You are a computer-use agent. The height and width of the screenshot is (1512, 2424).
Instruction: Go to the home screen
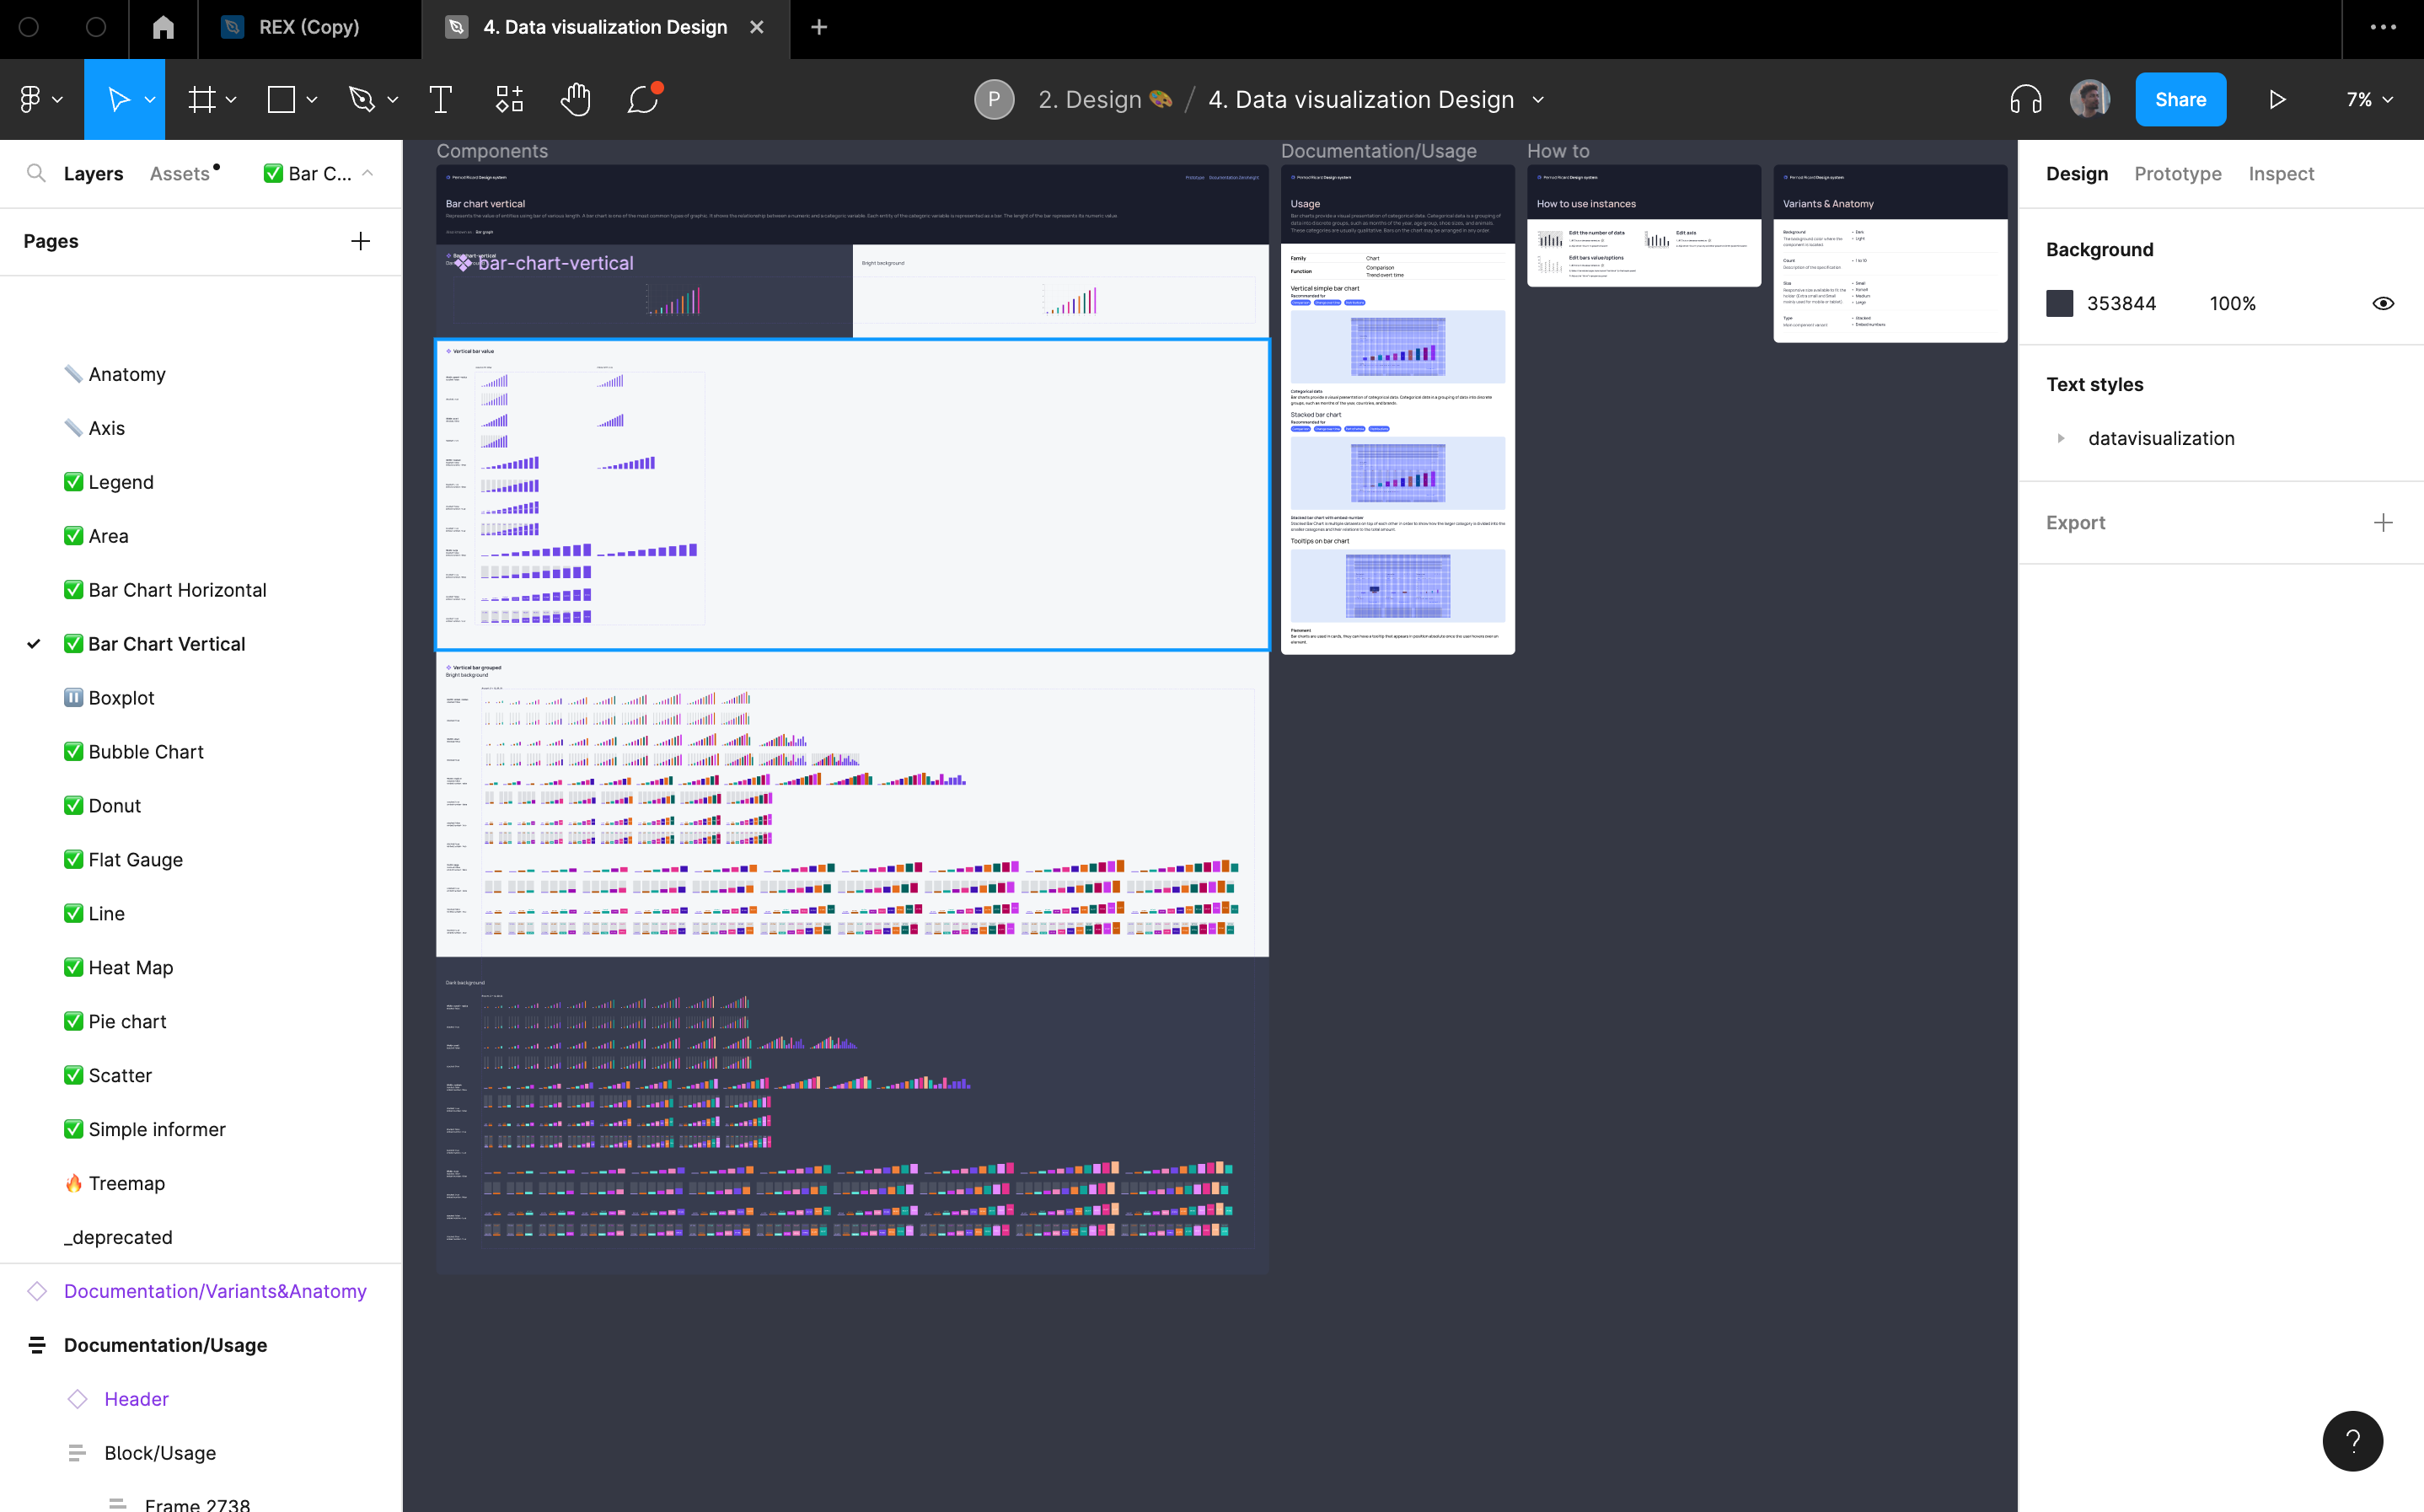click(163, 27)
